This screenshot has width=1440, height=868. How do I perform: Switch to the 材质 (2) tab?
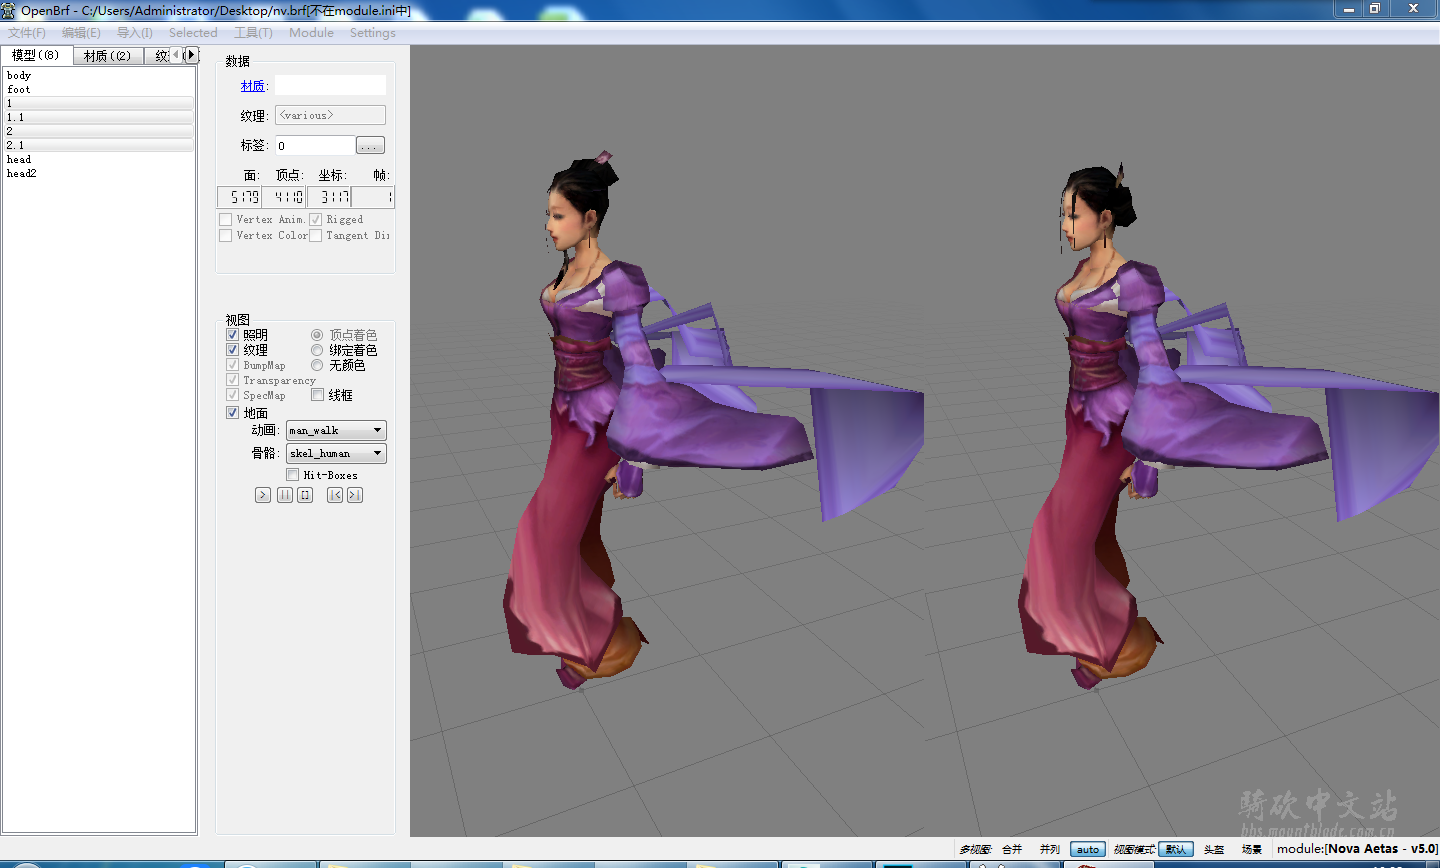[107, 56]
